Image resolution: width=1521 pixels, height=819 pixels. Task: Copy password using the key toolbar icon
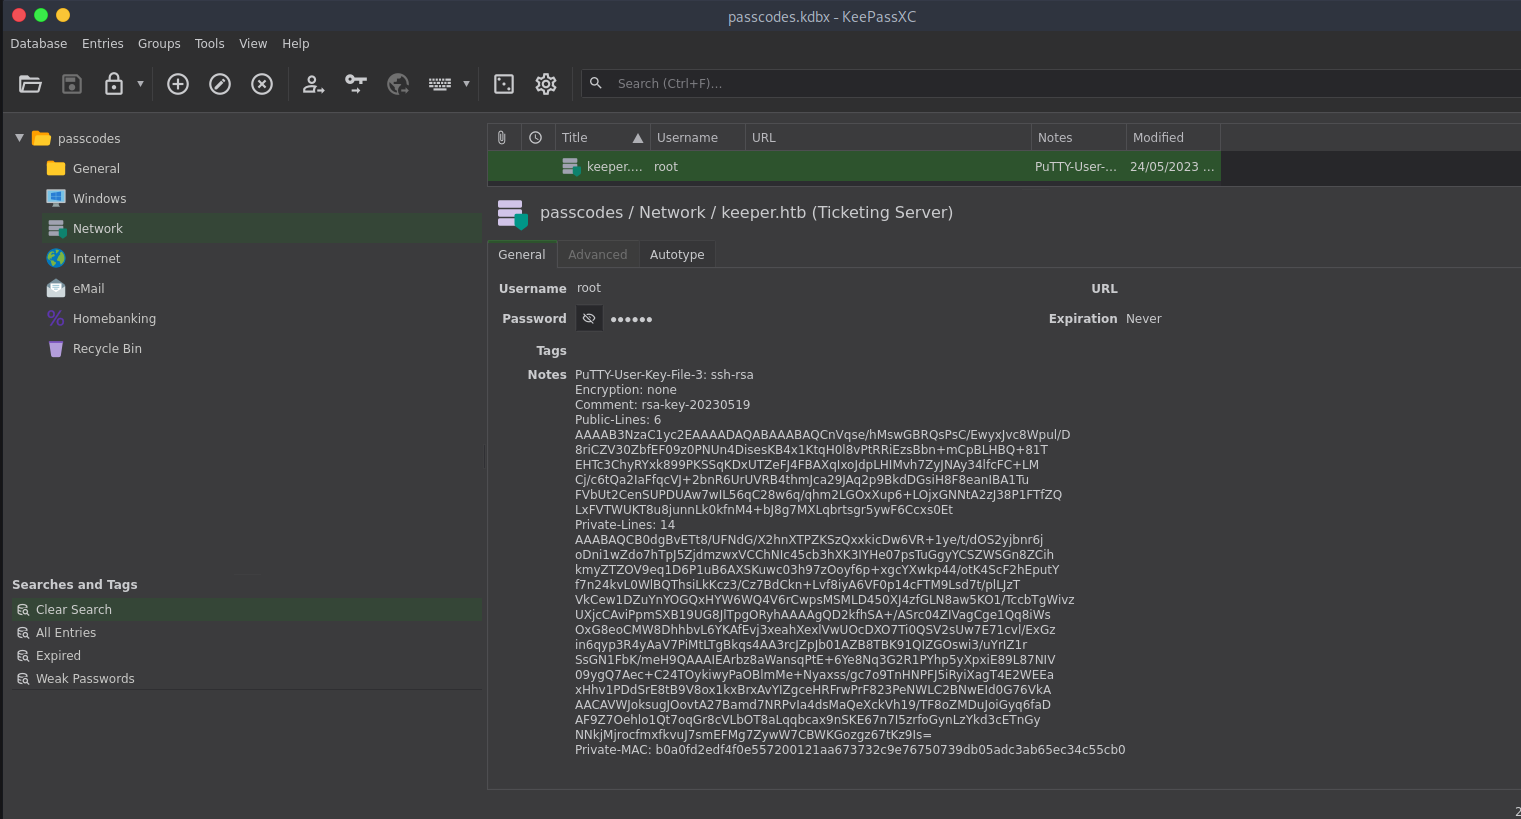tap(356, 84)
